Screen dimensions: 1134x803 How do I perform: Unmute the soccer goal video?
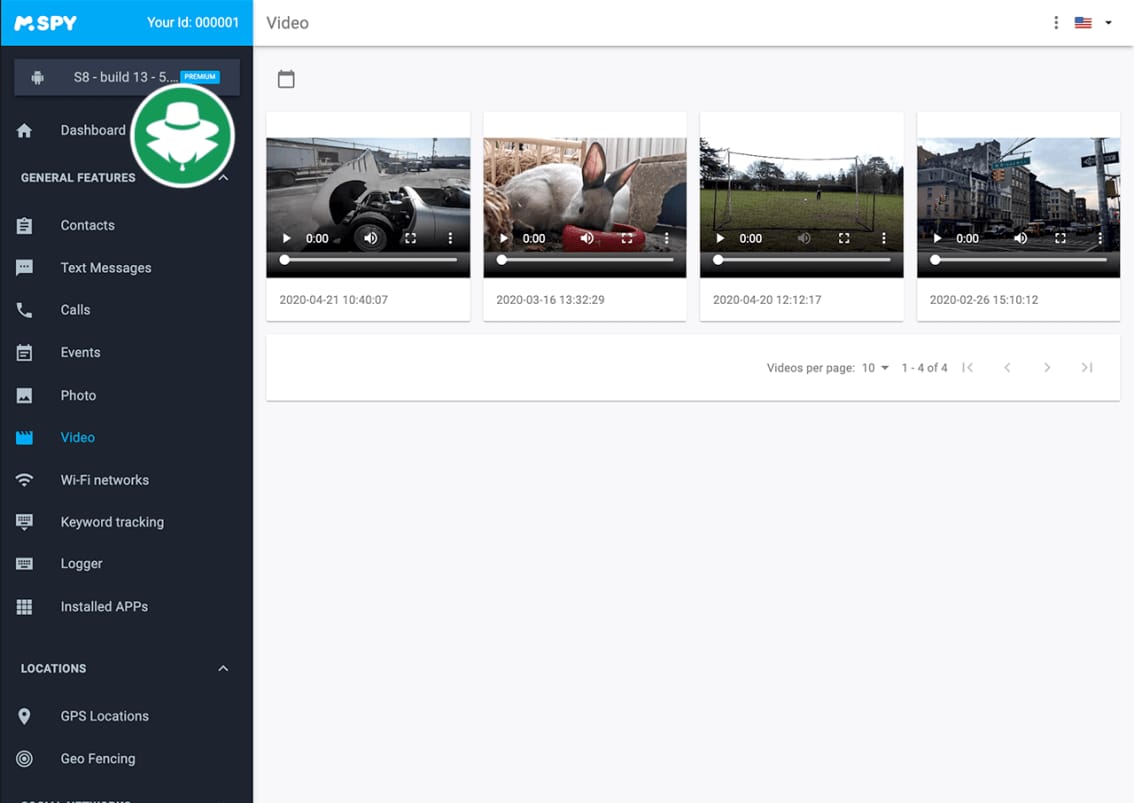coord(804,238)
